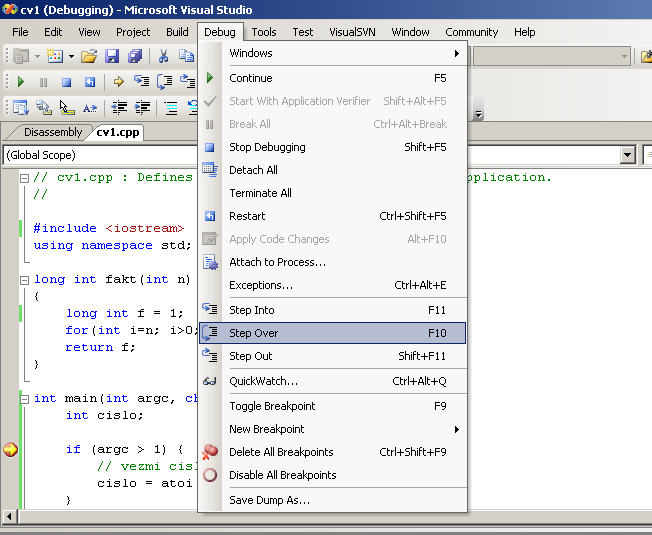
Task: Open the File menu
Action: (x=20, y=32)
